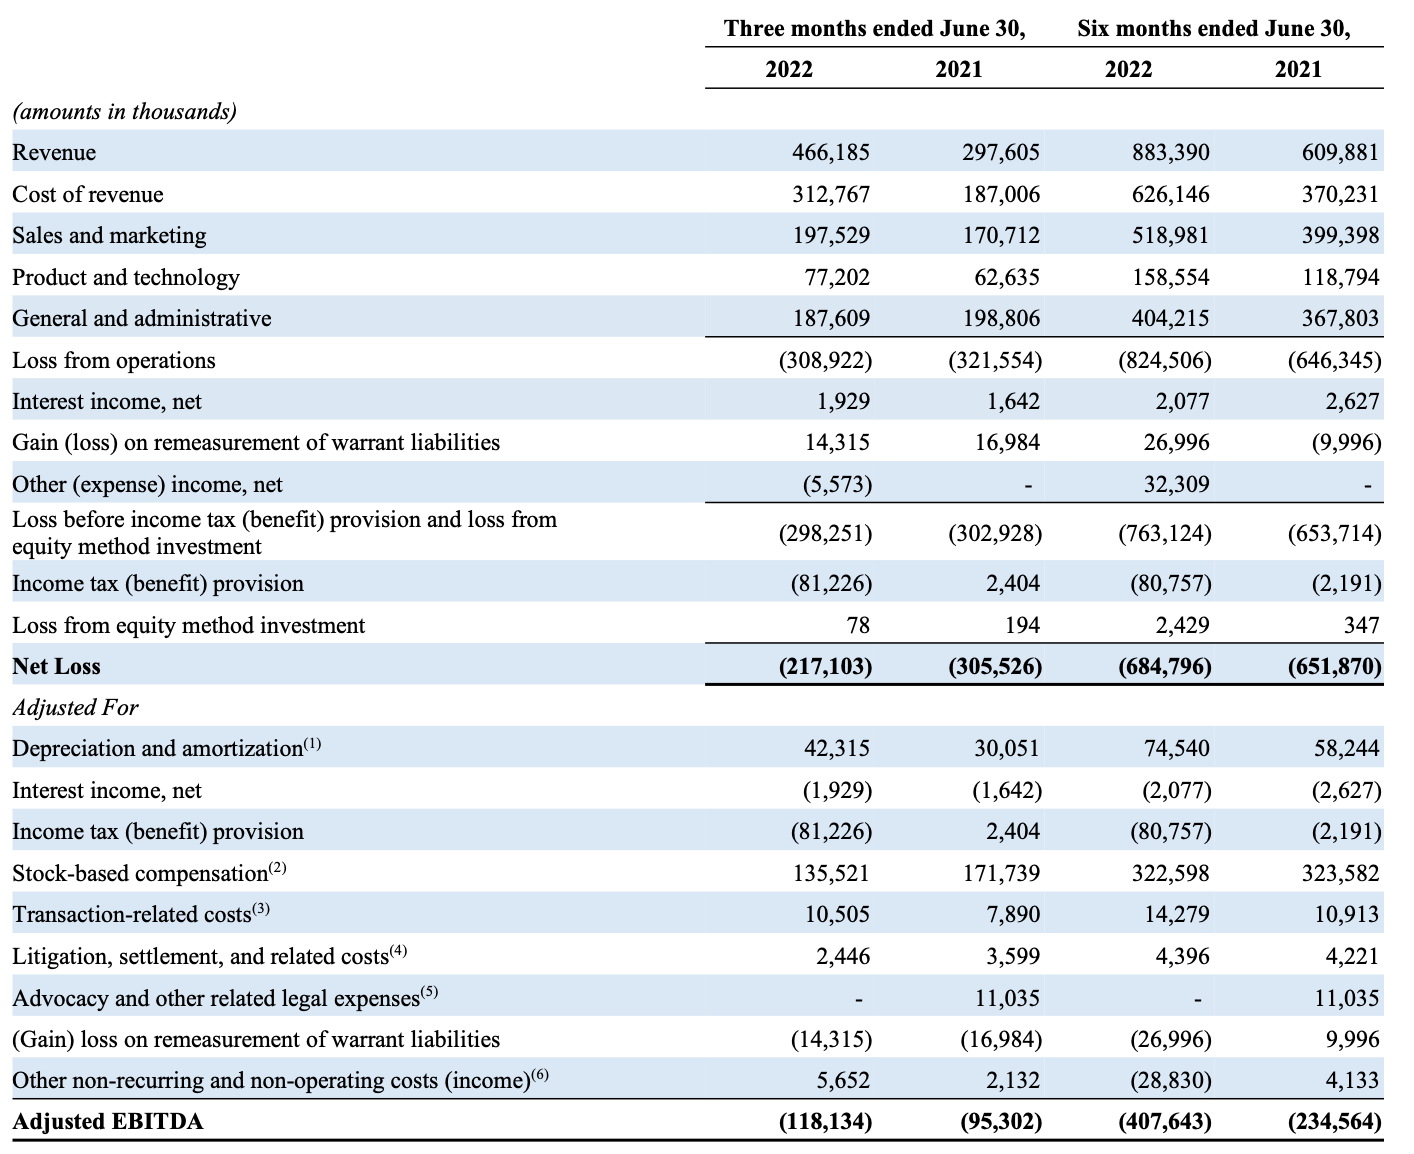Select warrant remeasurement value 14,315
This screenshot has height=1154, width=1414.
837,442
